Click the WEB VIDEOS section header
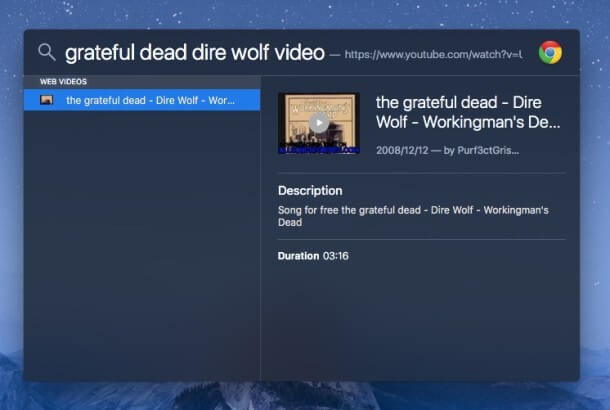Image resolution: width=610 pixels, height=410 pixels. (x=63, y=82)
